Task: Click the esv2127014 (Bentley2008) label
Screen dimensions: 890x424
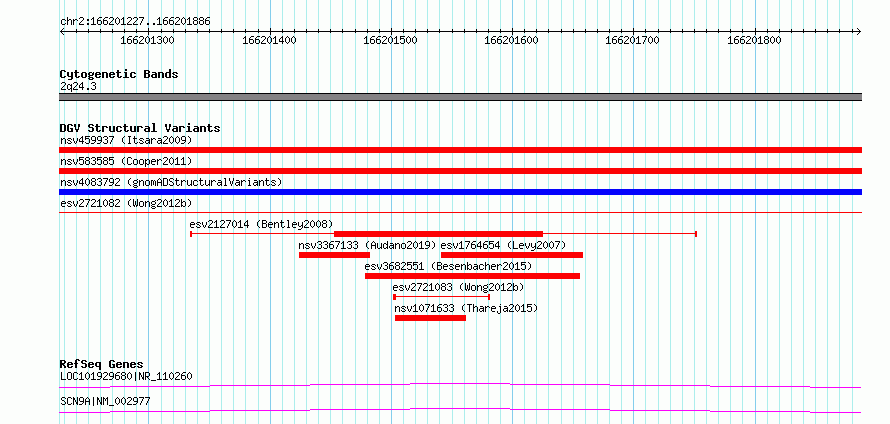Action: [x=261, y=224]
